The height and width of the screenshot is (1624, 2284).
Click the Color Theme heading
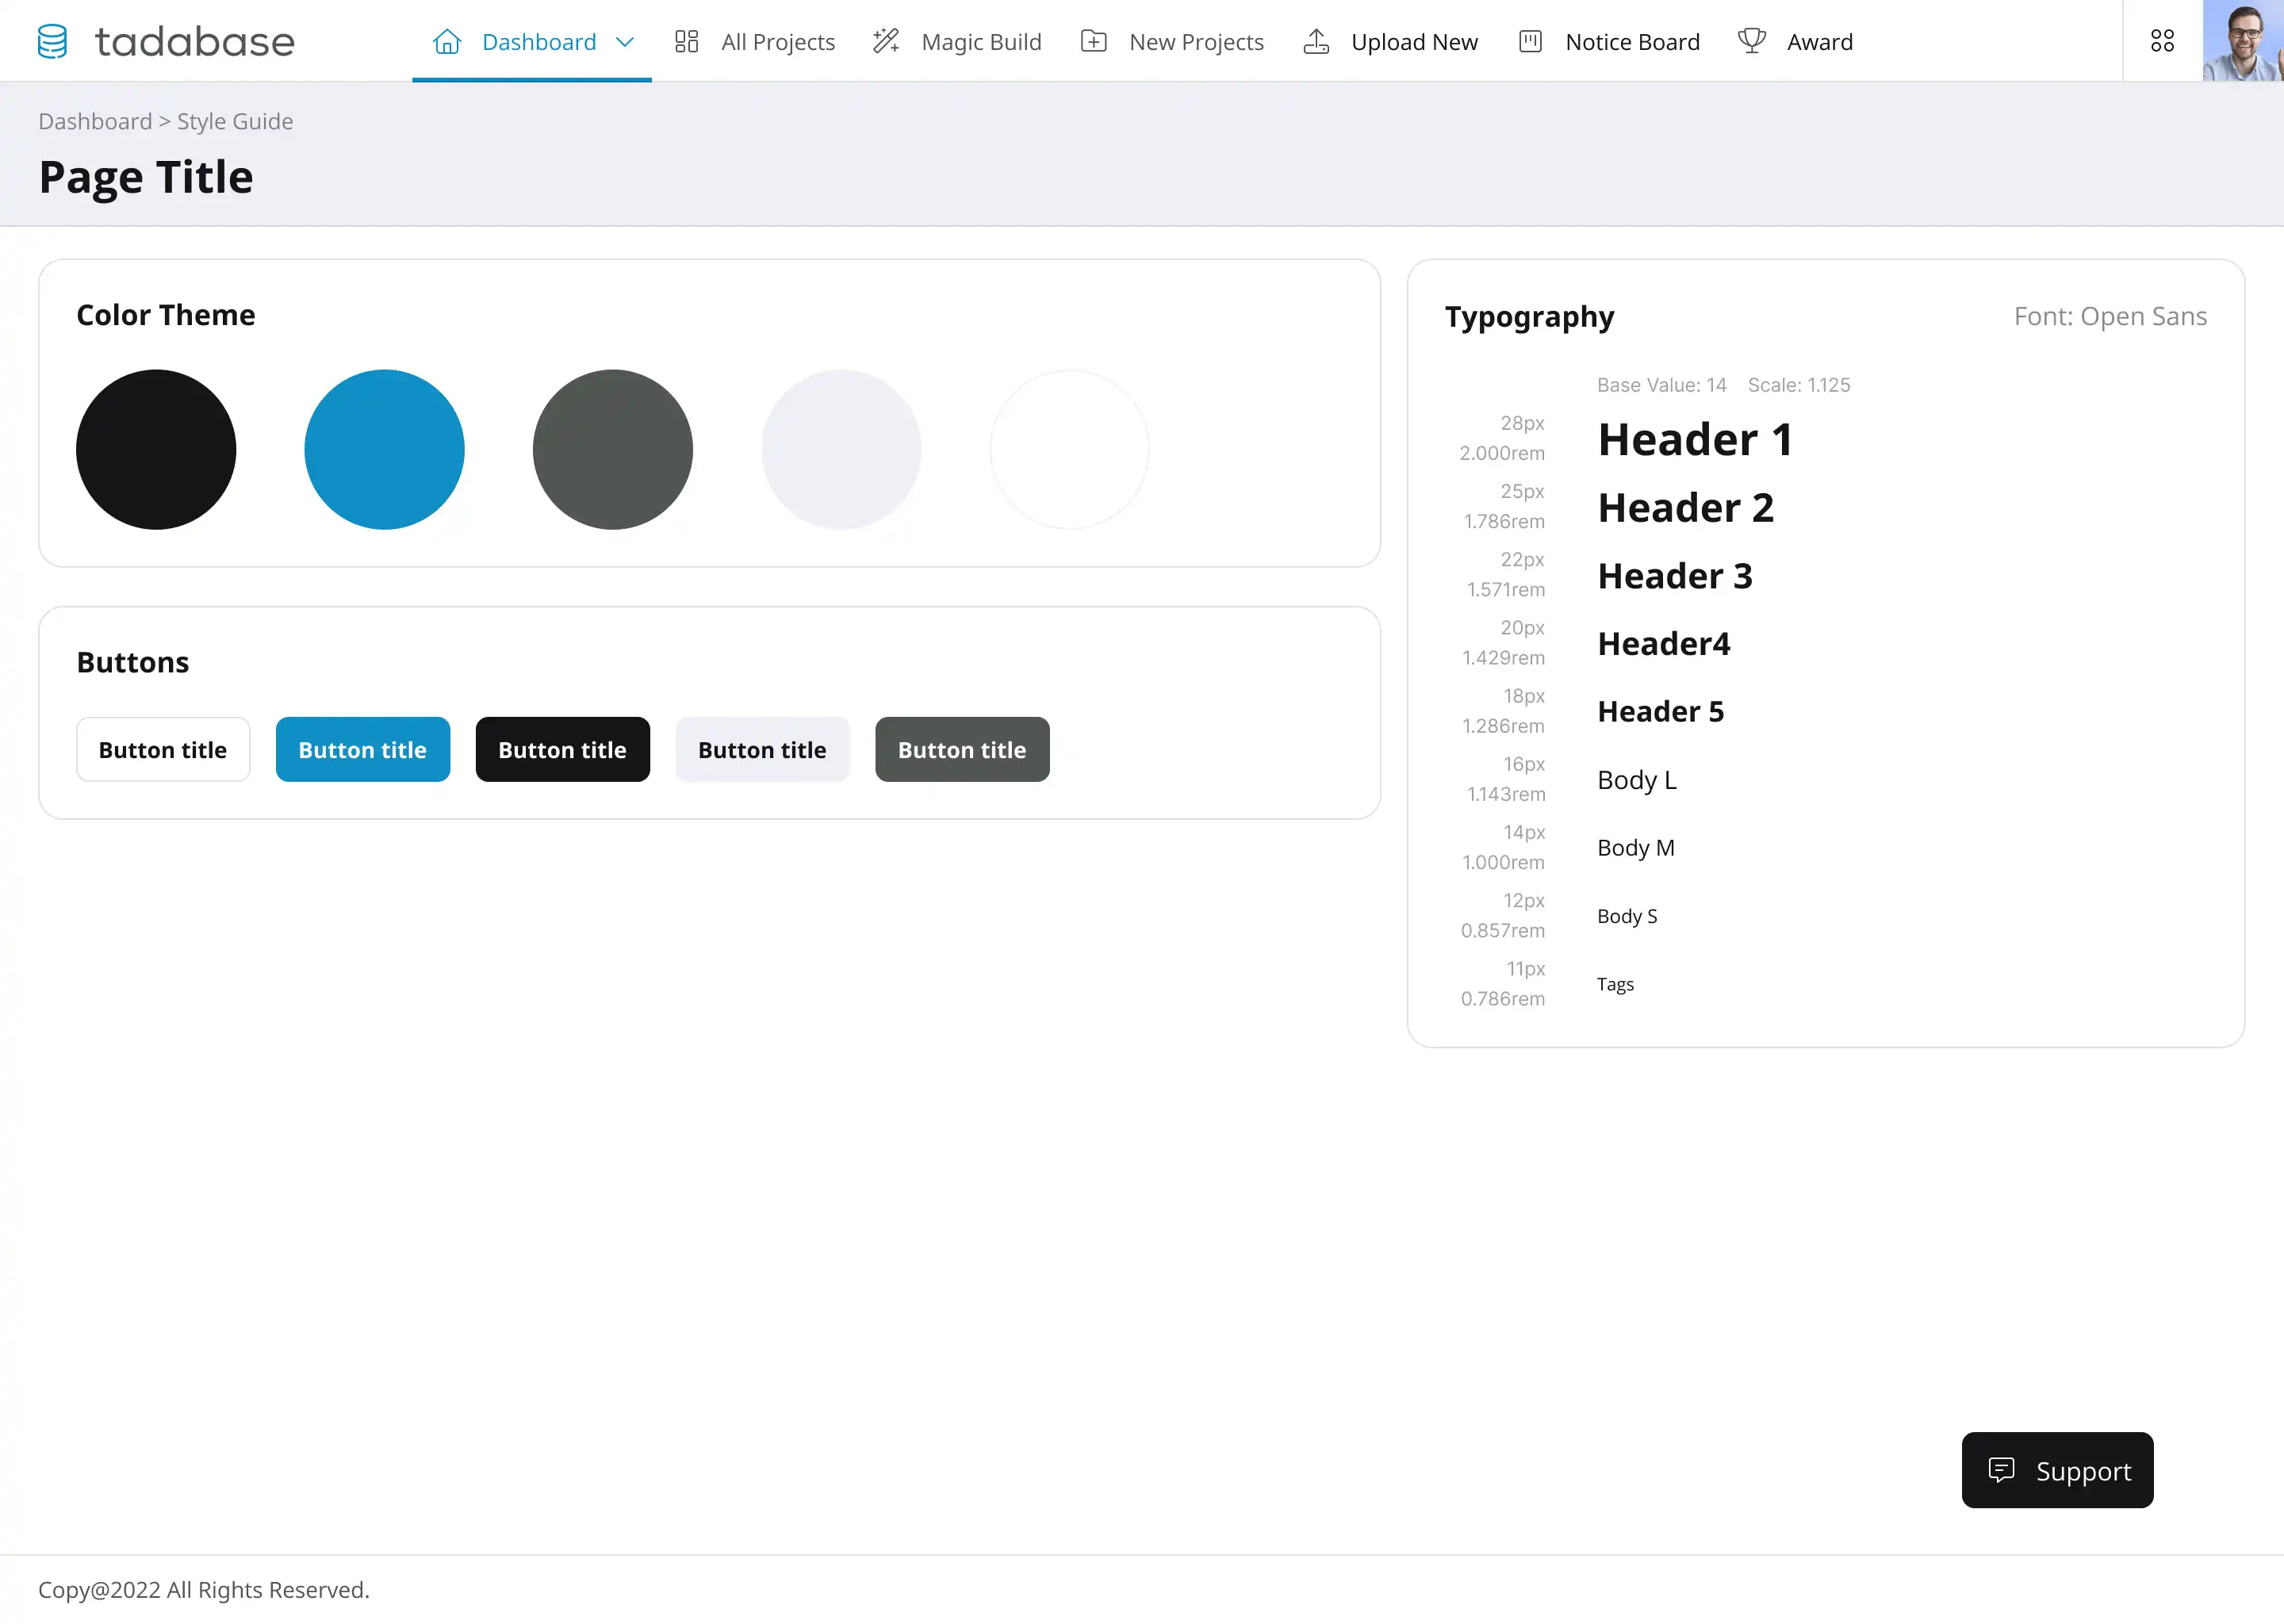tap(166, 315)
